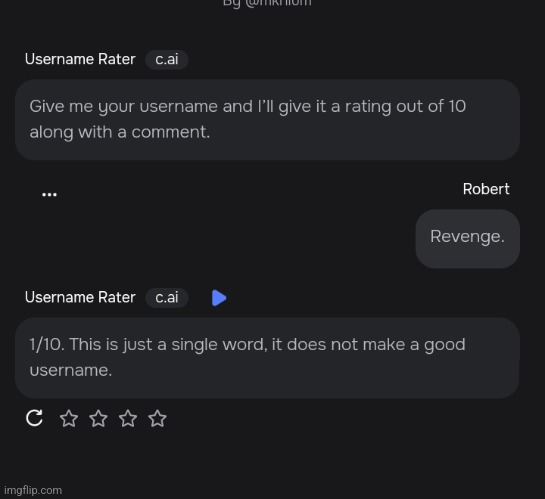This screenshot has height=499, width=545.
Task: Rate the response one star
Action: tap(69, 418)
